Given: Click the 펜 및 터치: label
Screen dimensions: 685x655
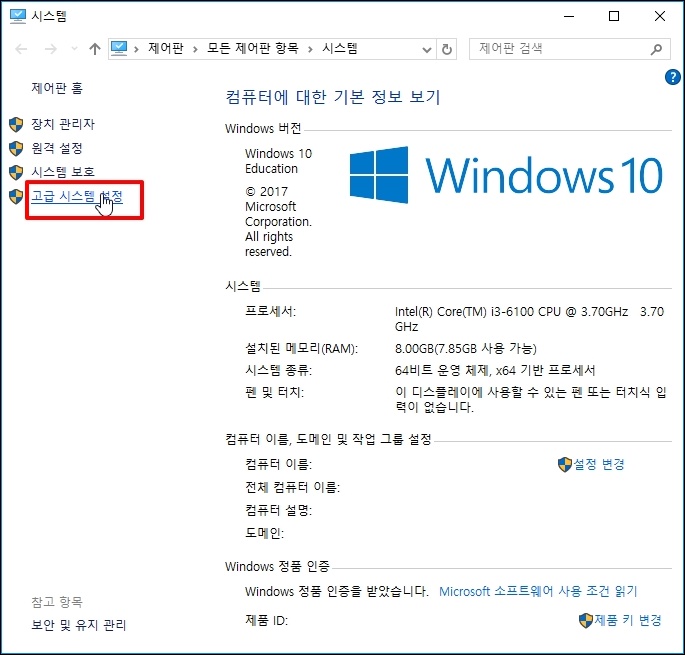Looking at the screenshot, I should [274, 392].
